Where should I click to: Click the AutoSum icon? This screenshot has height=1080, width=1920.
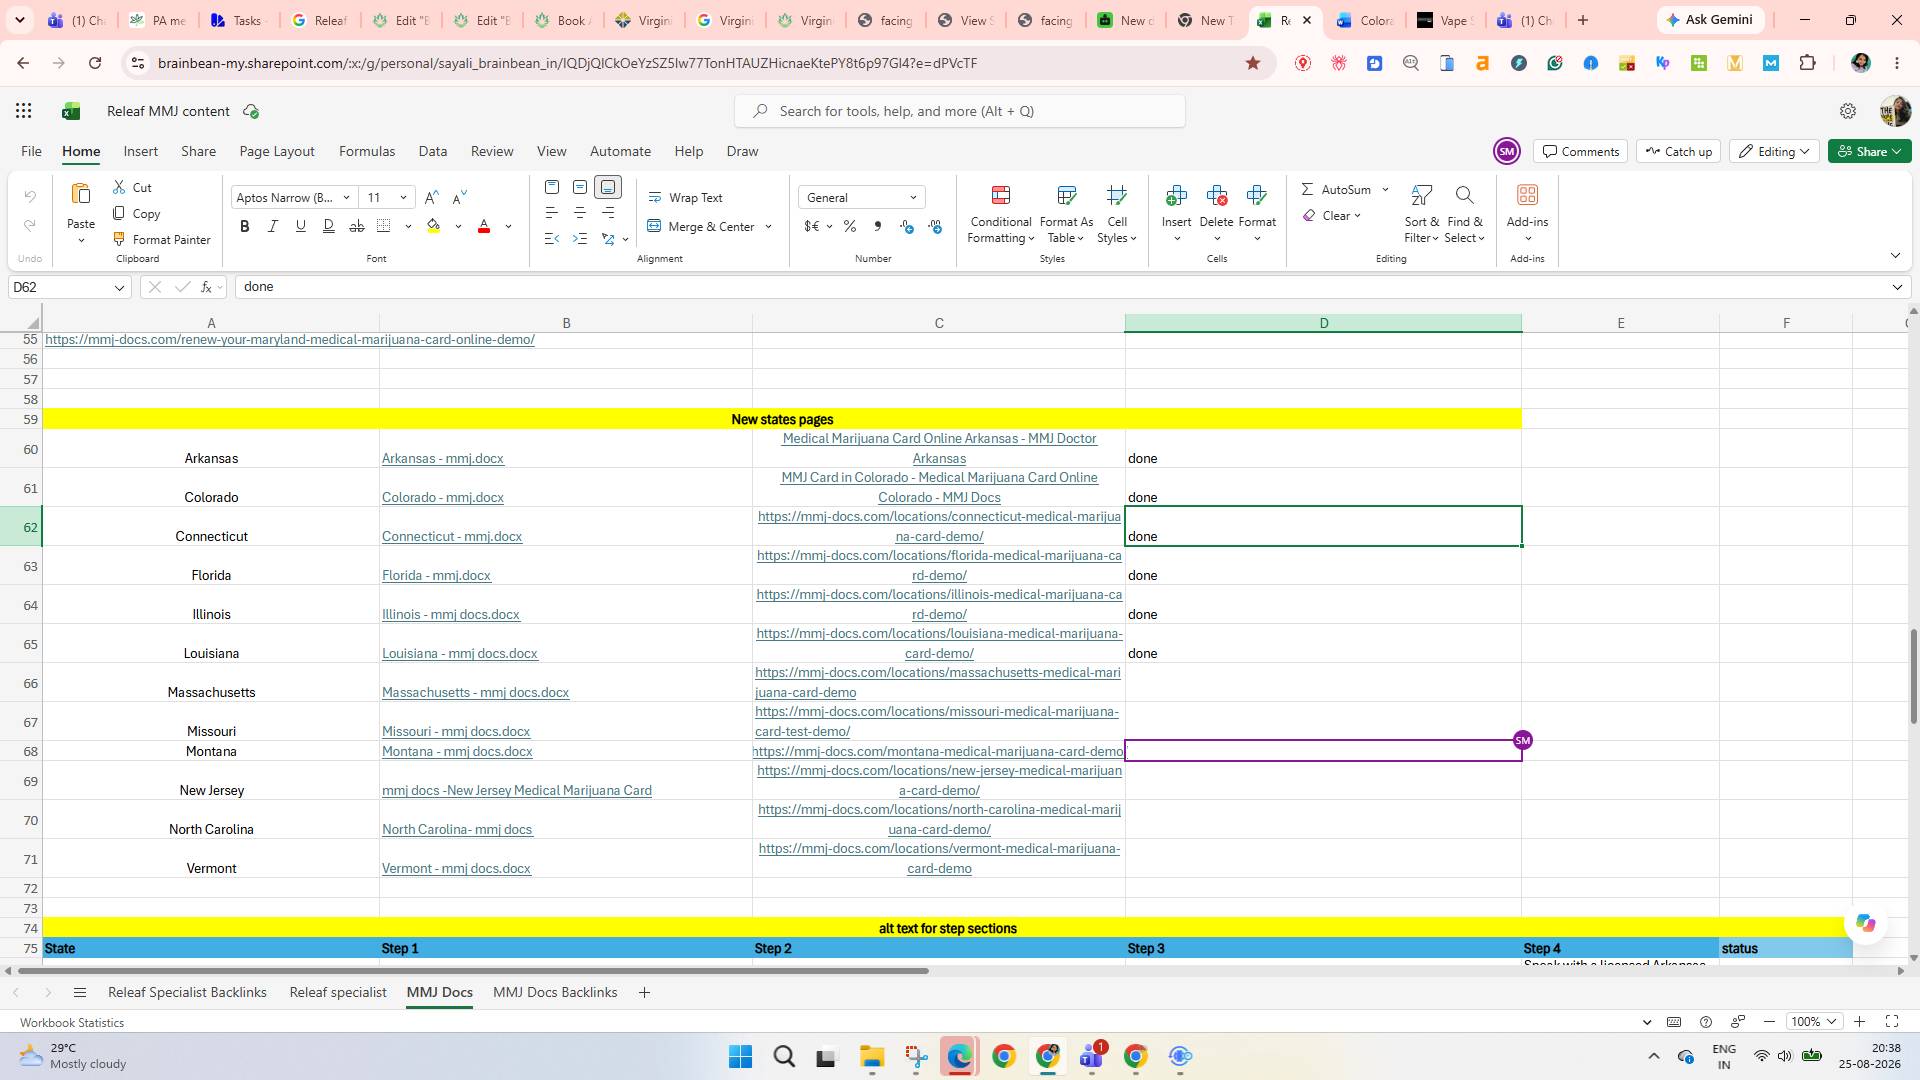coord(1308,190)
